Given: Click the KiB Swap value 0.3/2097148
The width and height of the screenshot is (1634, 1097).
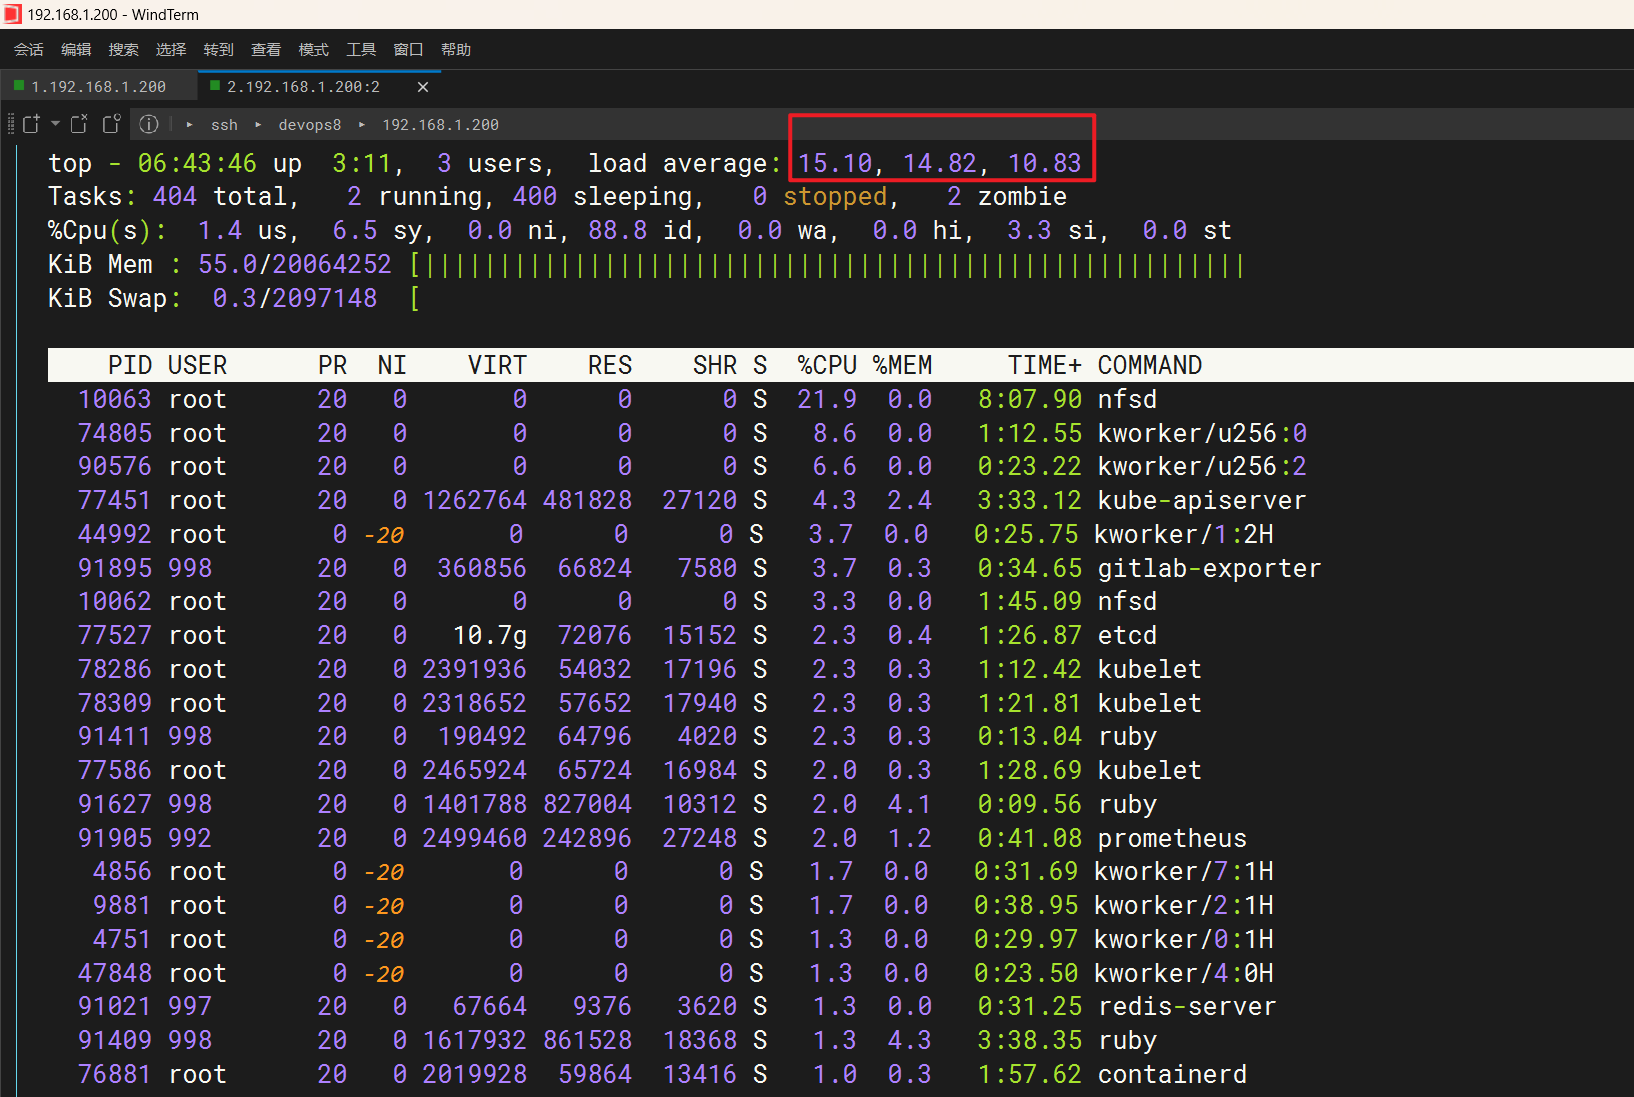Looking at the screenshot, I should (x=295, y=298).
